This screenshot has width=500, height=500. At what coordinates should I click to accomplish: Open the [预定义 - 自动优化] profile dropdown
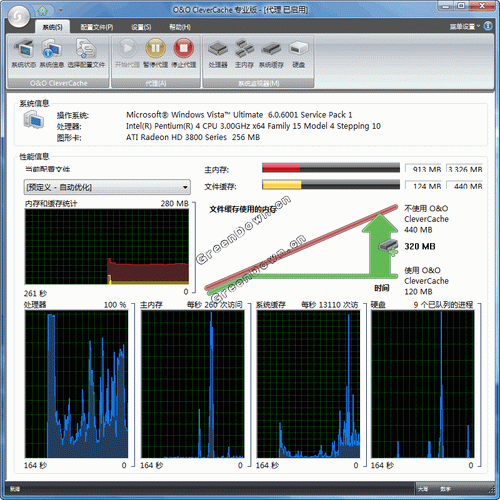pos(107,187)
